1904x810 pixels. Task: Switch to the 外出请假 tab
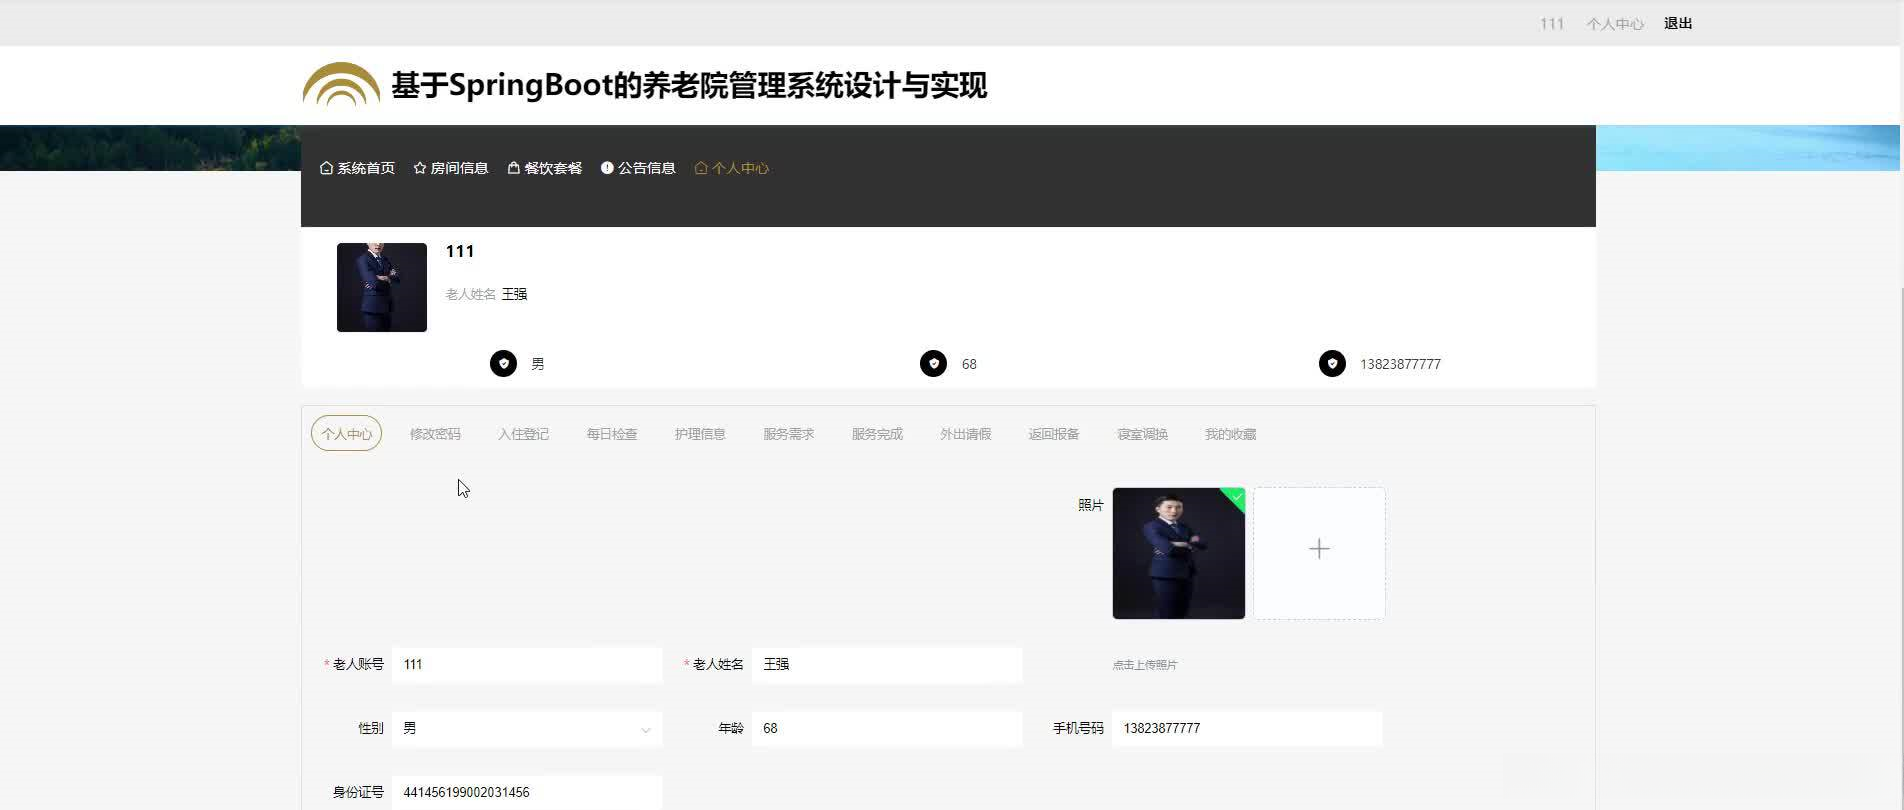coord(966,434)
